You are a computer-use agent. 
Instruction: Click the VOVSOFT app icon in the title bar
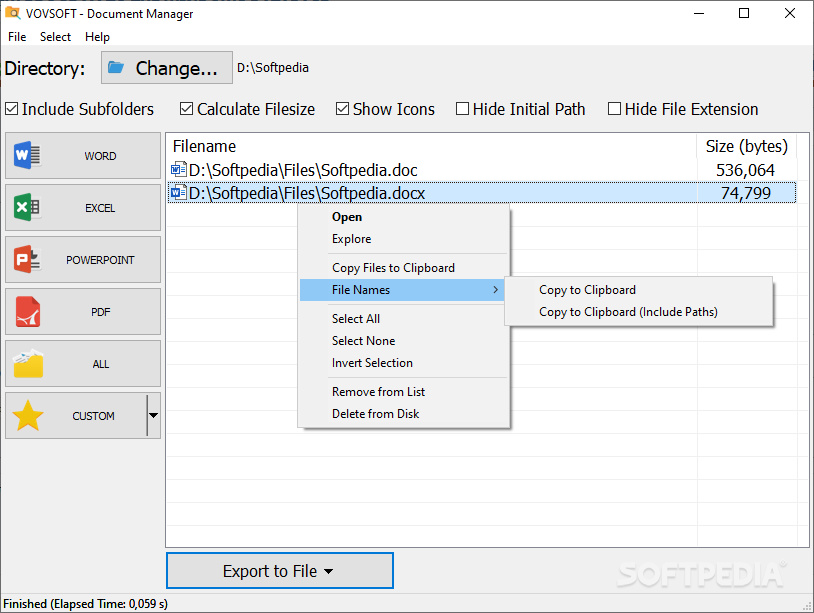12,13
